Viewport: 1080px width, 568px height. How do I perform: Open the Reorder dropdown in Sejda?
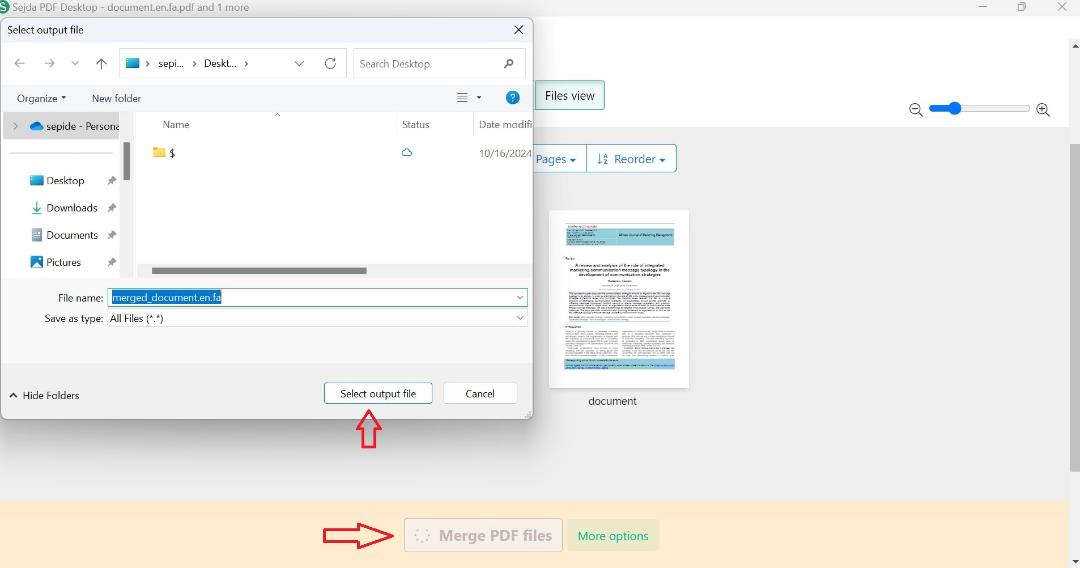click(x=632, y=159)
